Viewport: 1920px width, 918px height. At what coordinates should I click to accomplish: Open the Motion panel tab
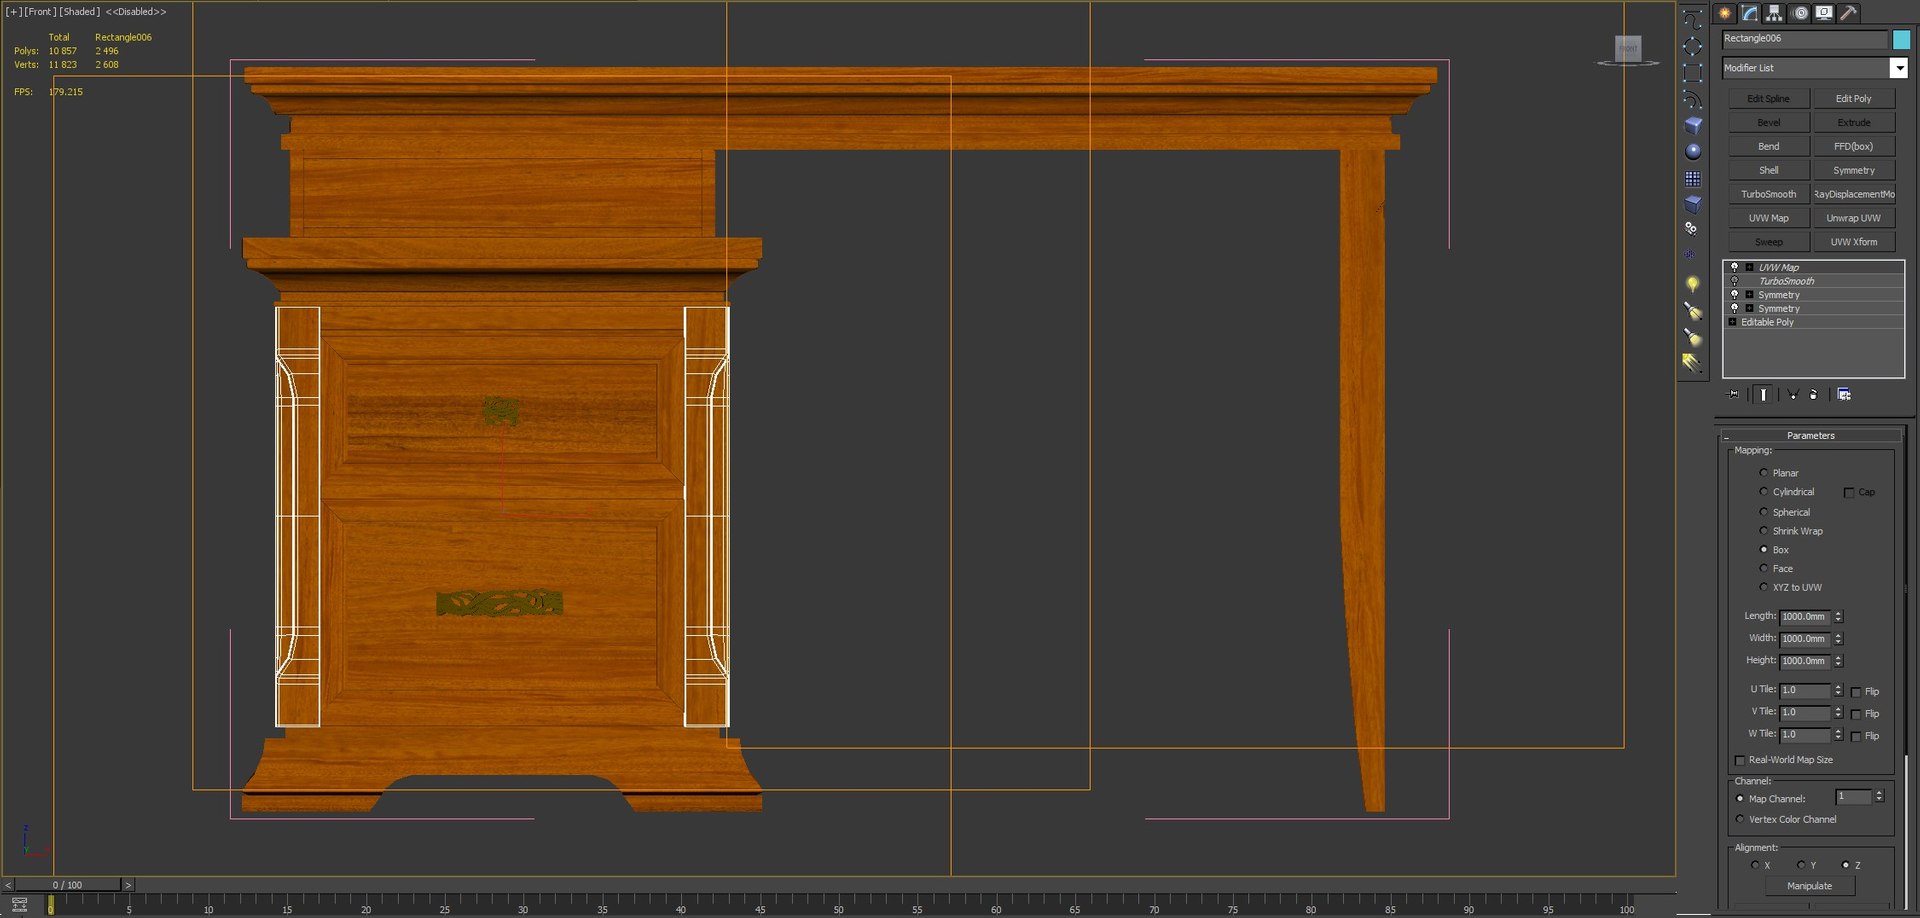pos(1800,13)
